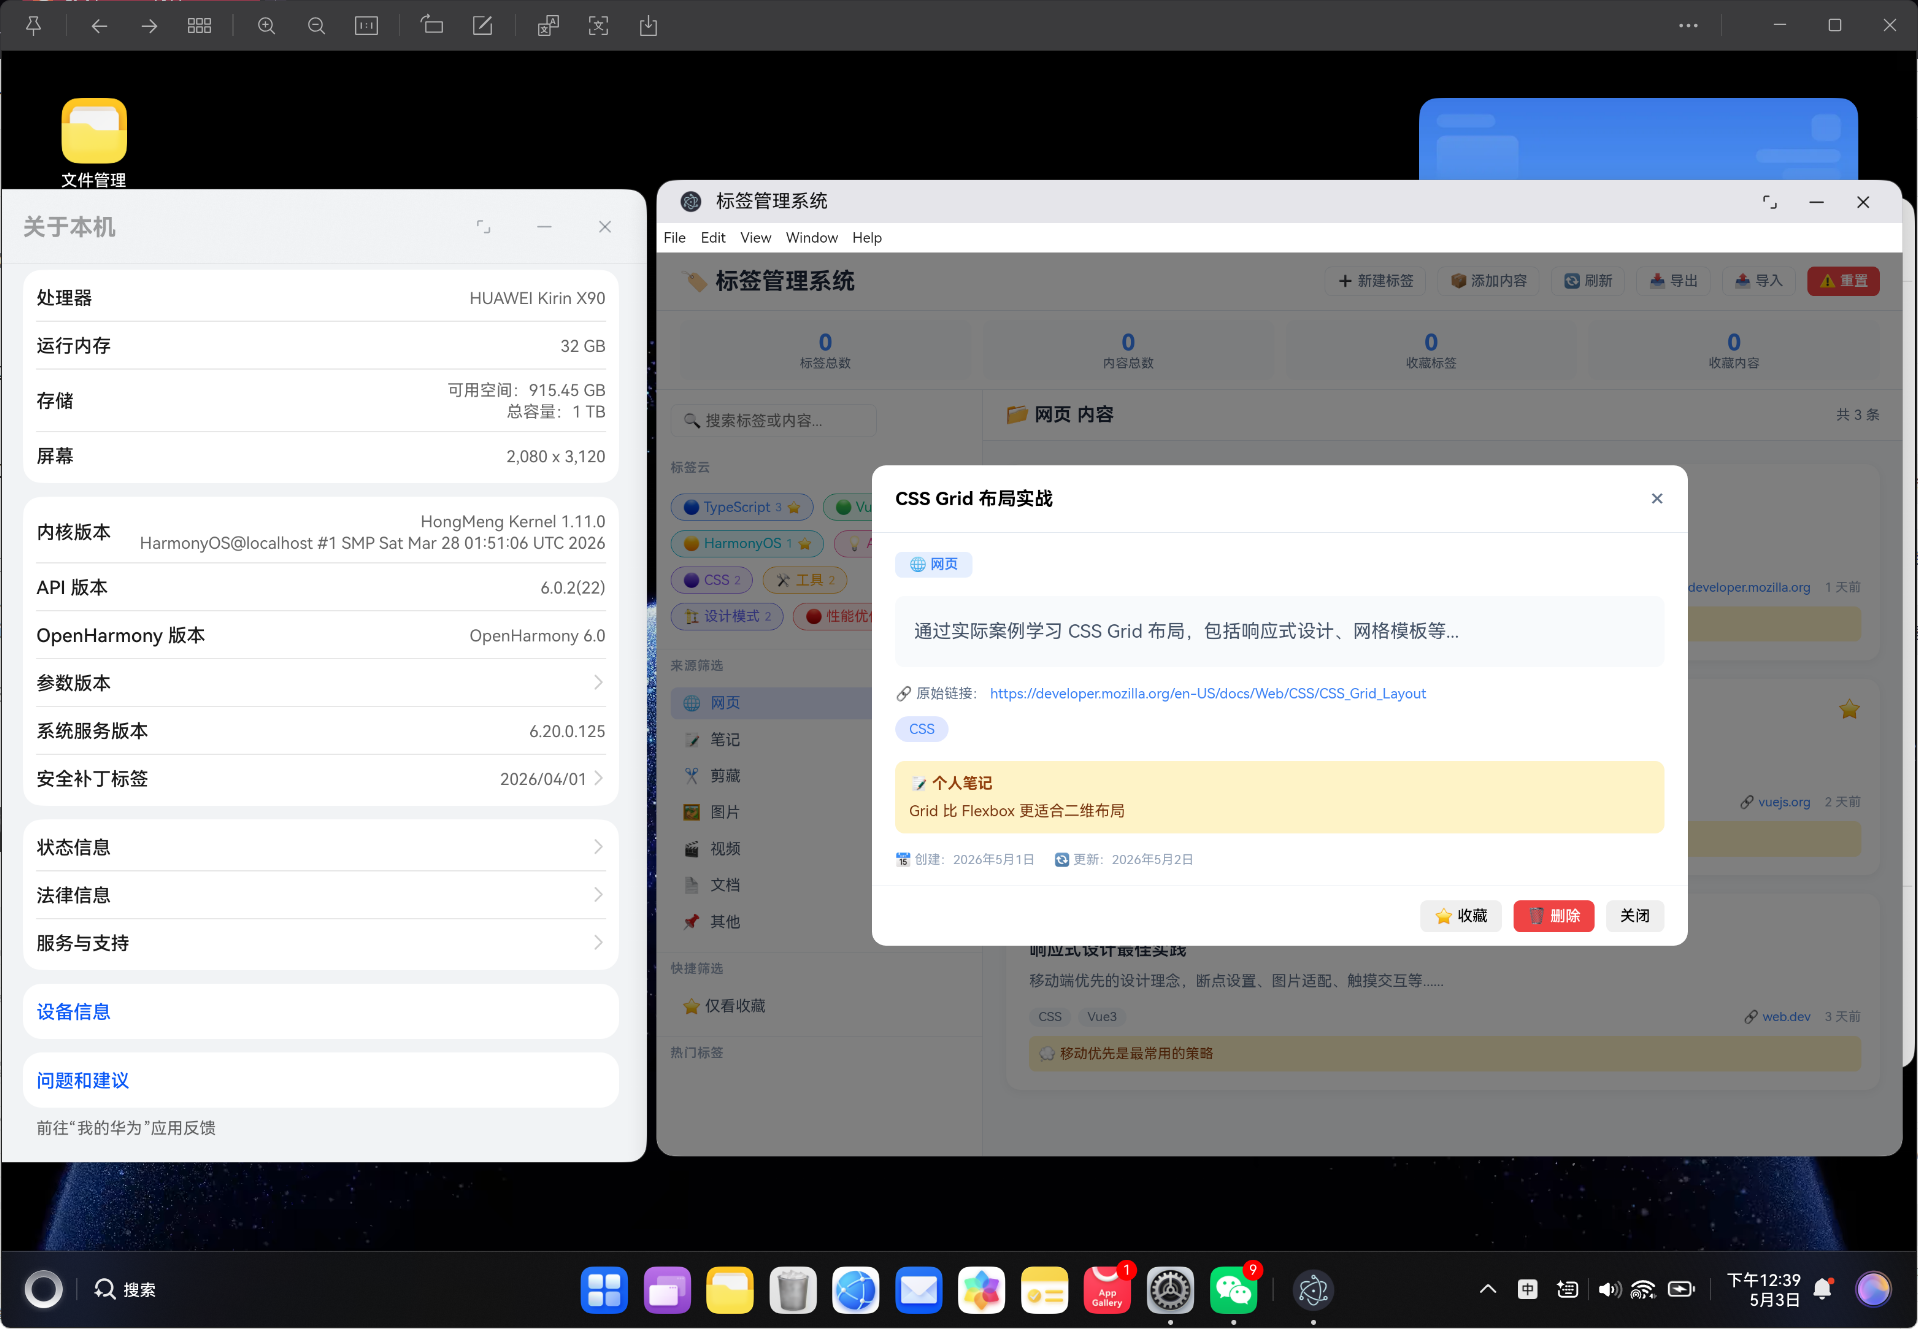Click 新建标签 toolbar button
Viewport: 1918px width, 1329px height.
pos(1375,281)
